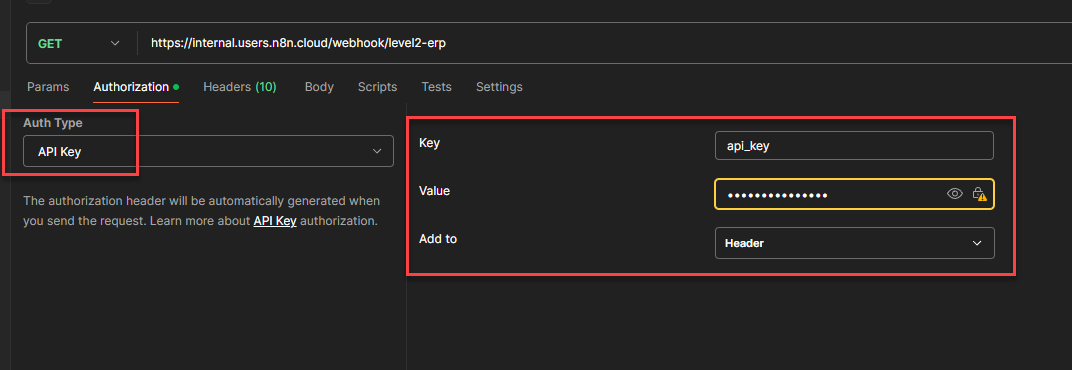The image size is (1072, 370).
Task: Switch to the Params tab
Action: [x=48, y=87]
